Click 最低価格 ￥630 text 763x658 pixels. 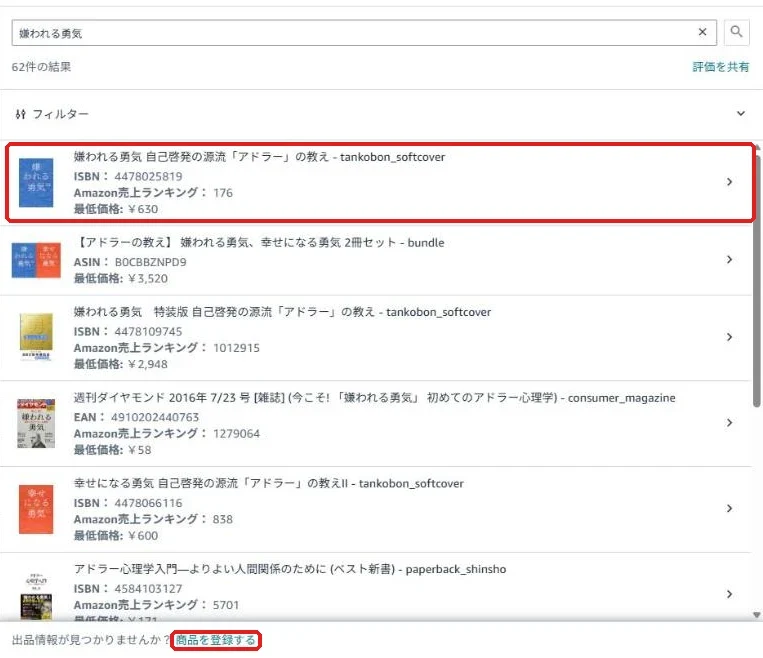[x=116, y=209]
